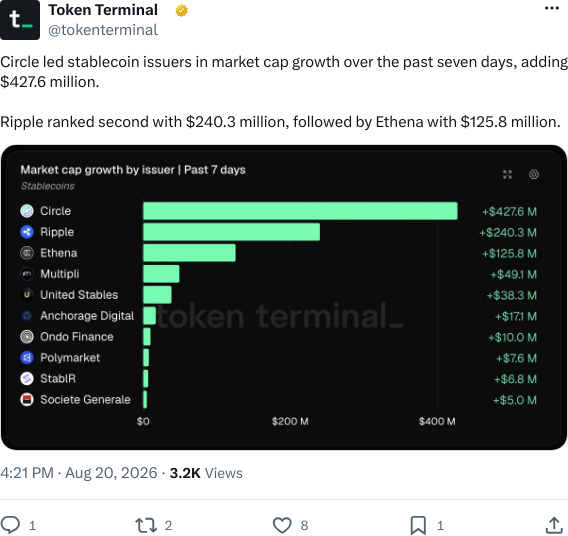Open the three-dot more options menu
568x536 pixels.
tap(552, 8)
